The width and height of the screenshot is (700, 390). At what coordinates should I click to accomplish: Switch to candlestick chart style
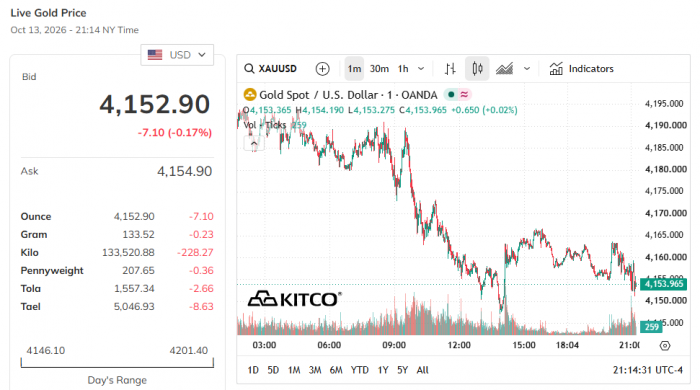coord(477,69)
